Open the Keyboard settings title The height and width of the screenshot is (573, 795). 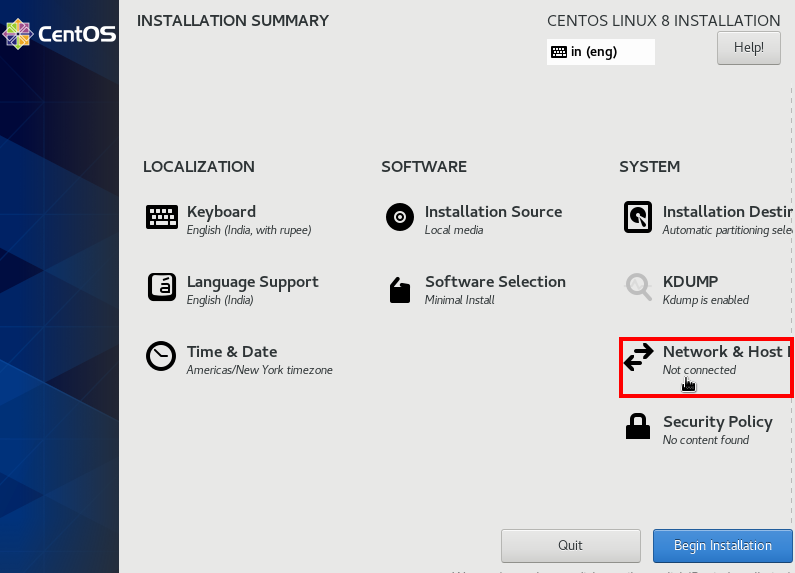[221, 211]
